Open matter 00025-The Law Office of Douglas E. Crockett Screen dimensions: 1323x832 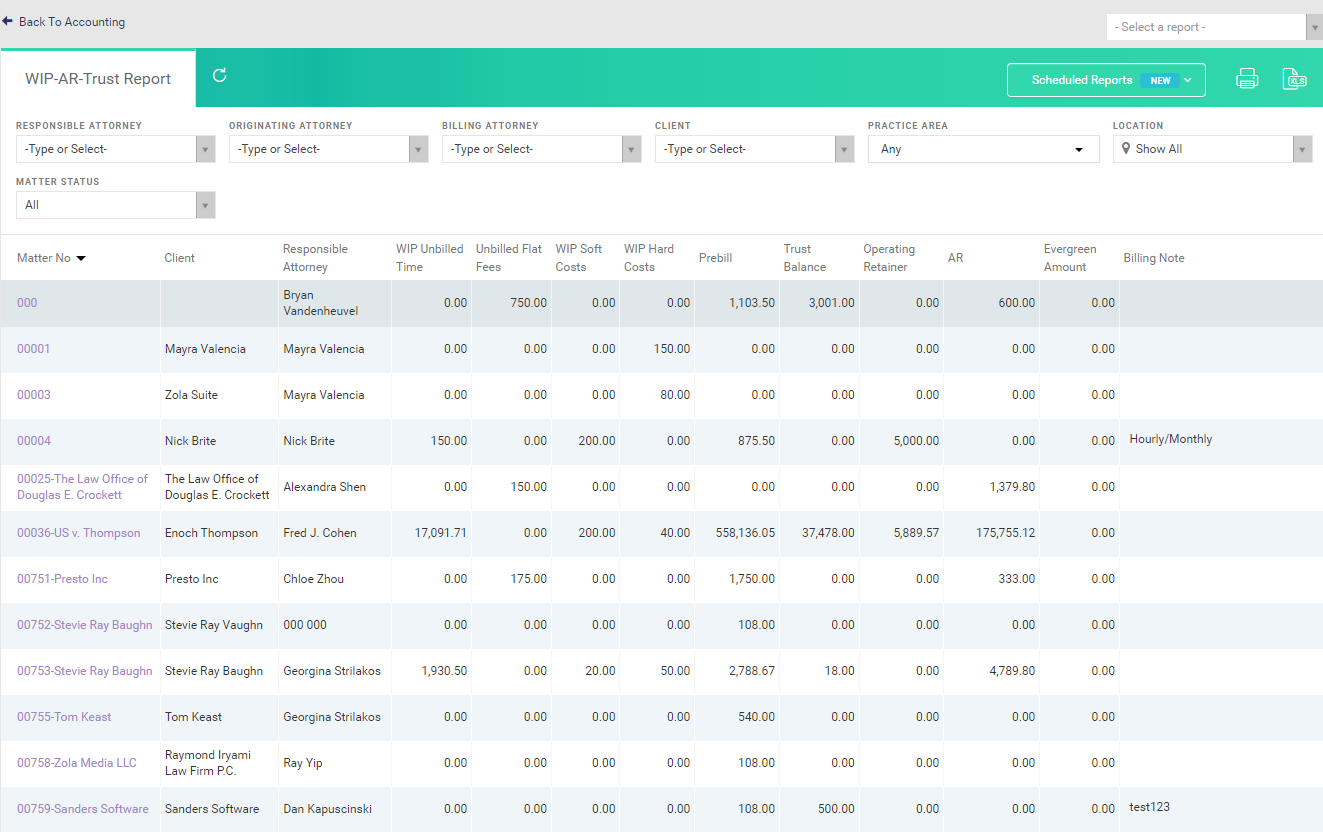tap(82, 487)
